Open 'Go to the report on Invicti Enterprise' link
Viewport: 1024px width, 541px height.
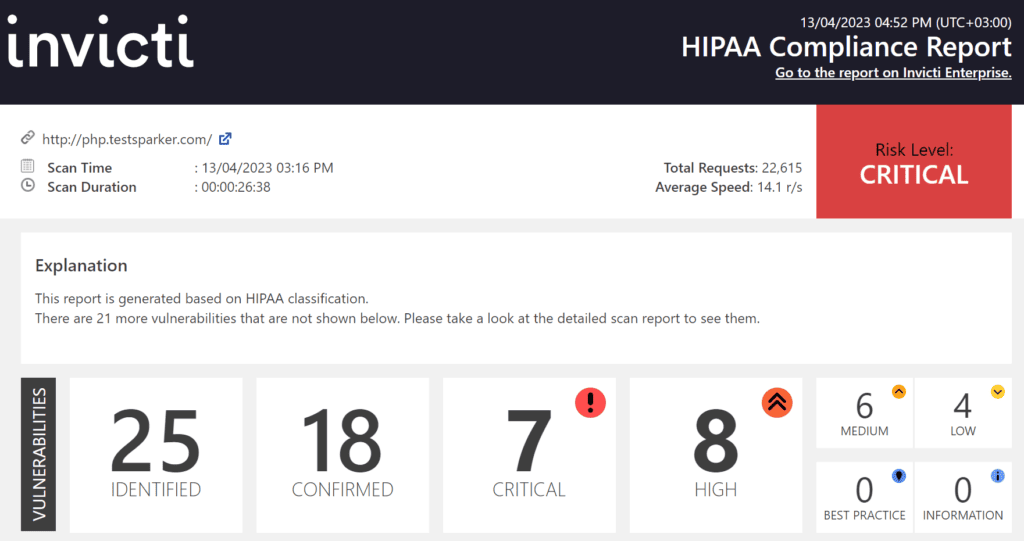tap(893, 73)
